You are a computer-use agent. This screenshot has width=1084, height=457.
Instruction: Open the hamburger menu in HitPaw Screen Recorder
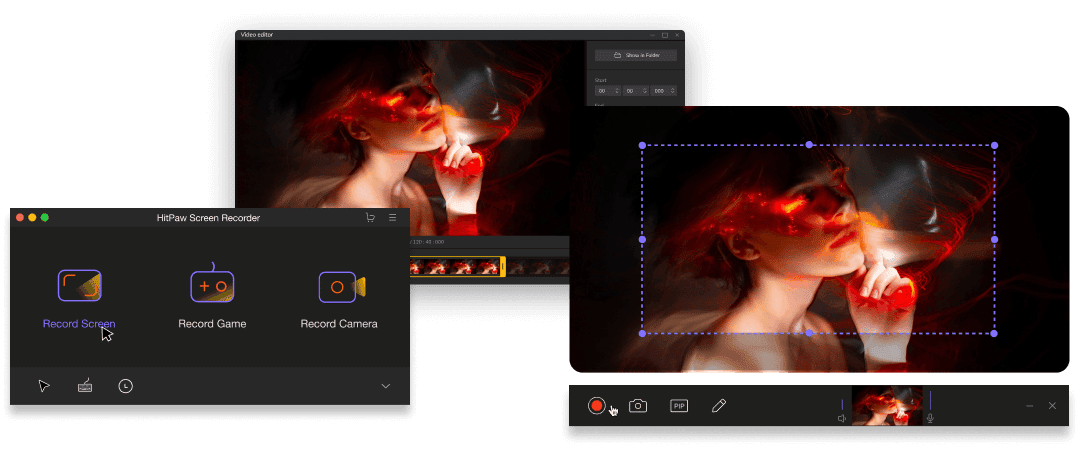click(393, 218)
